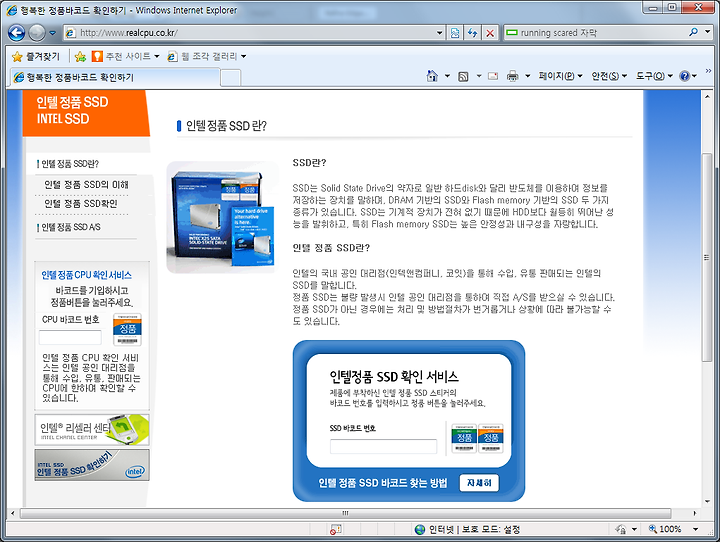Toggle the Compatibility View icon

click(455, 33)
